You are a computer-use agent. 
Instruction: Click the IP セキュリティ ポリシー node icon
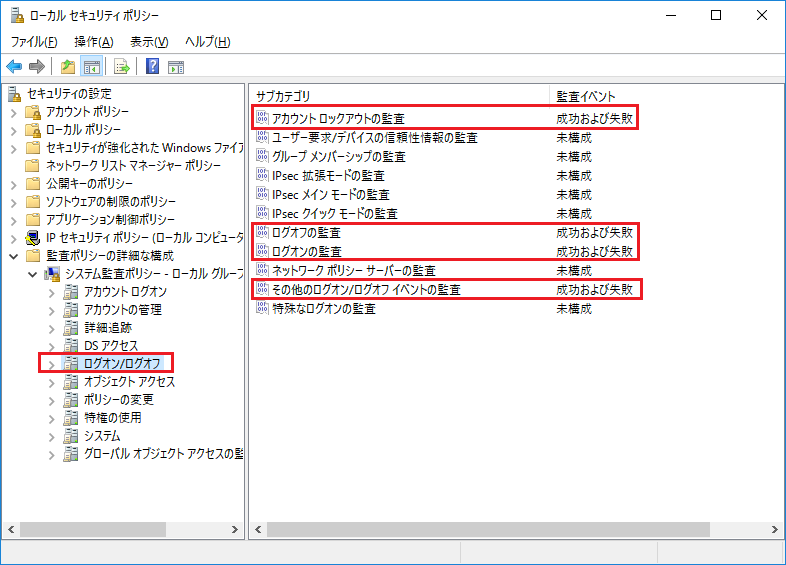33,238
